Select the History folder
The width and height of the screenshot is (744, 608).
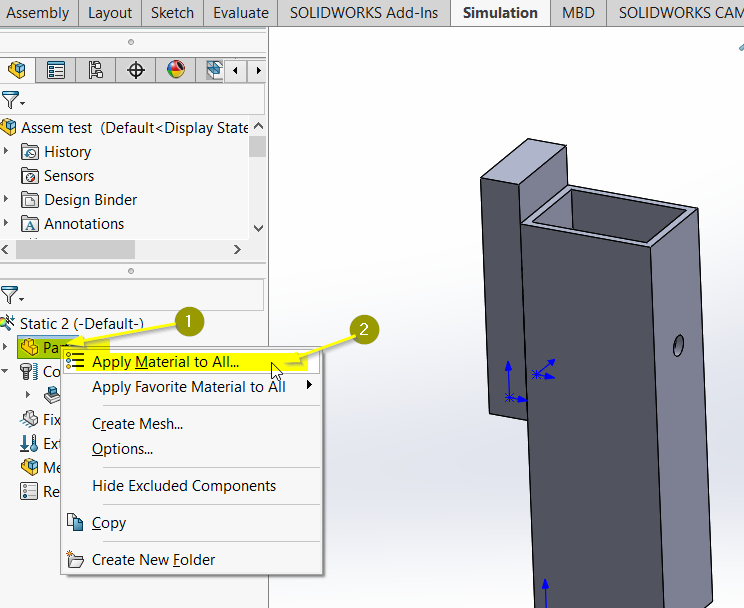click(56, 152)
